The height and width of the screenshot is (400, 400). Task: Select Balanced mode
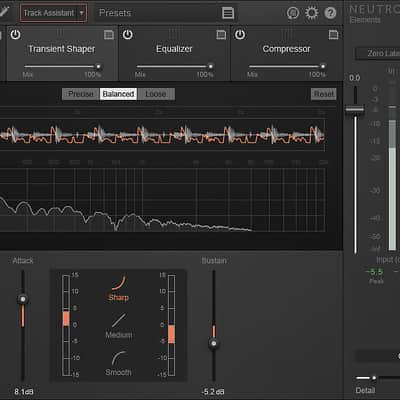point(118,94)
